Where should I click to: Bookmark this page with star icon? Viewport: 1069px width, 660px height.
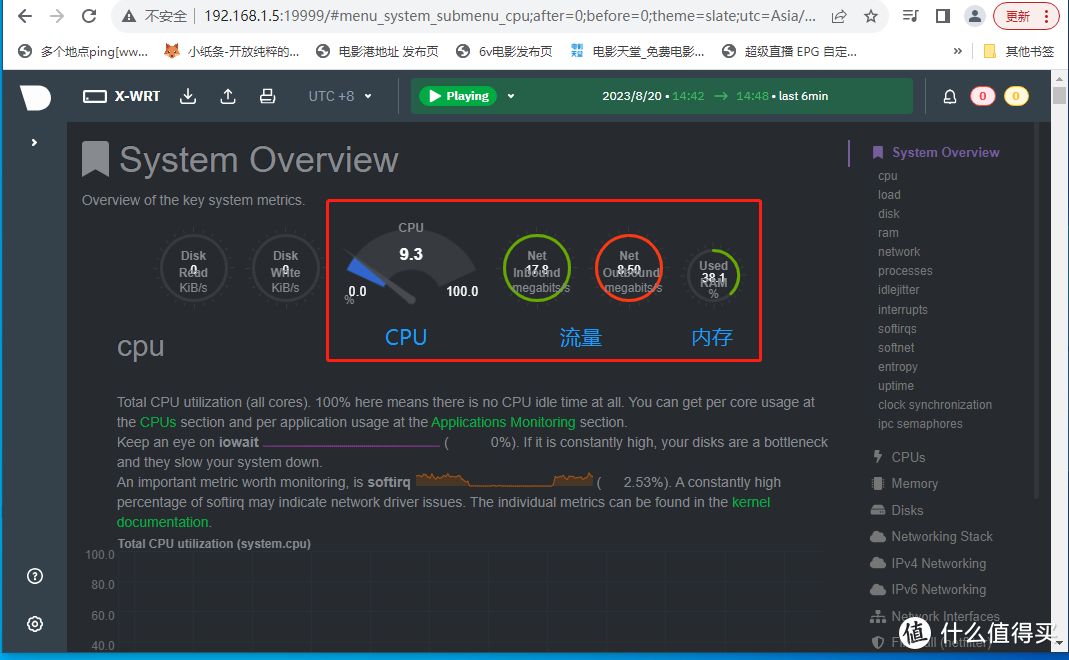pos(871,16)
